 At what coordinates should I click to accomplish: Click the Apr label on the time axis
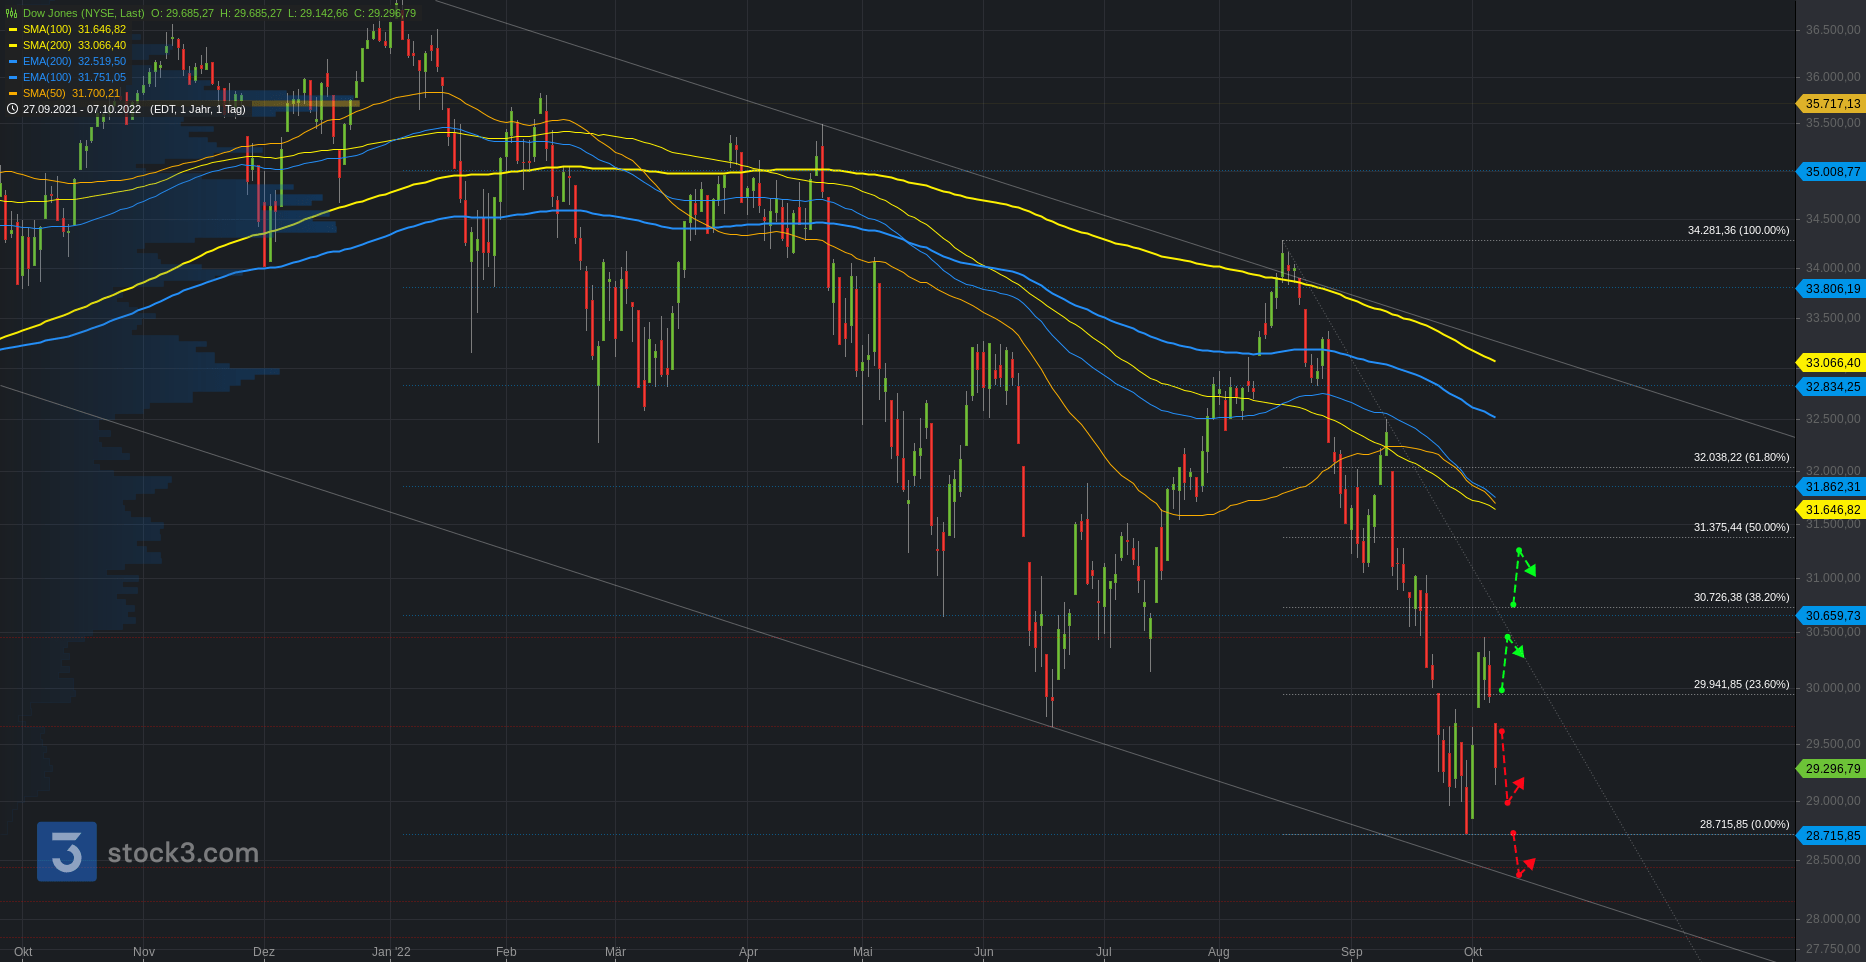coord(748,952)
